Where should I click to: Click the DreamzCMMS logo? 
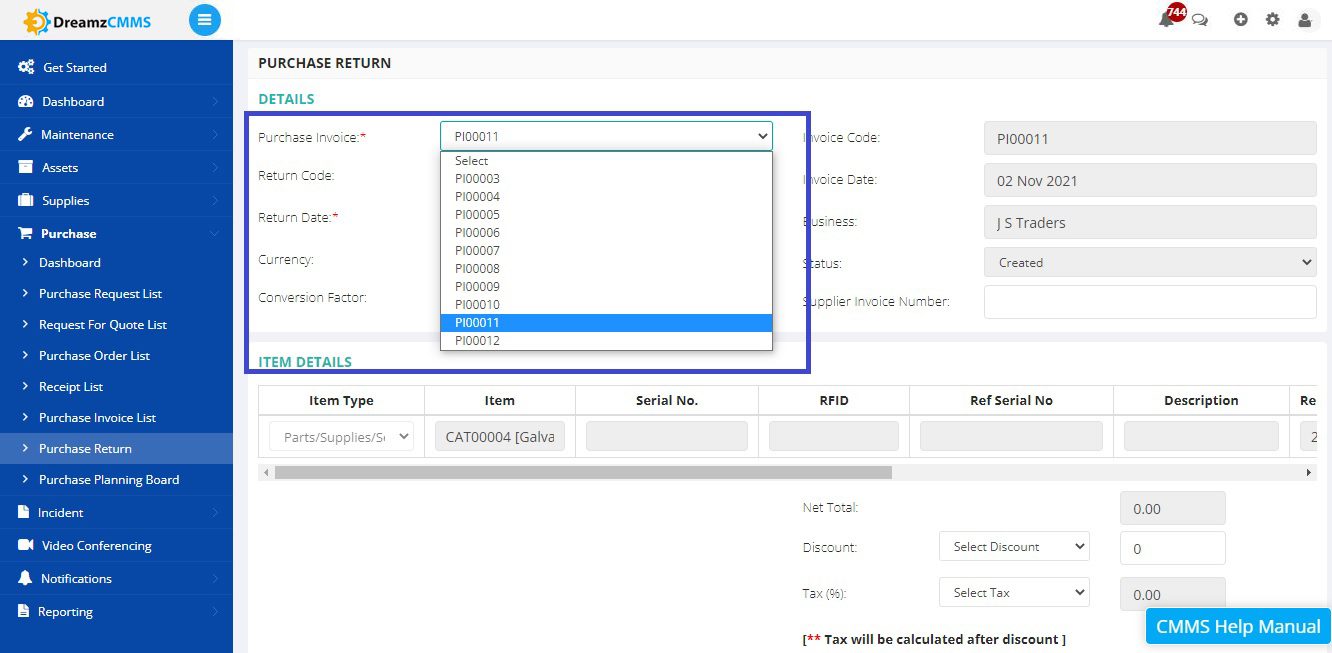[88, 20]
